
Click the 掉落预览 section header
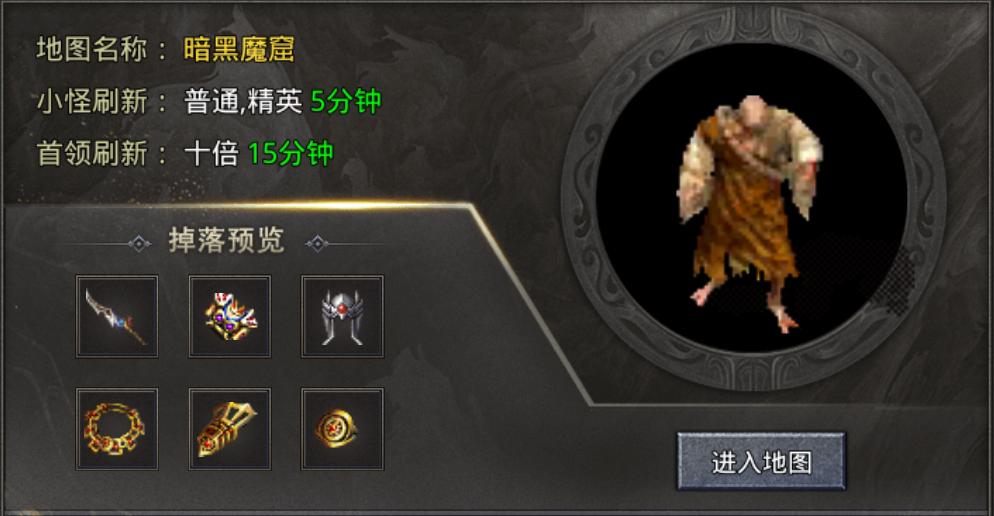226,241
